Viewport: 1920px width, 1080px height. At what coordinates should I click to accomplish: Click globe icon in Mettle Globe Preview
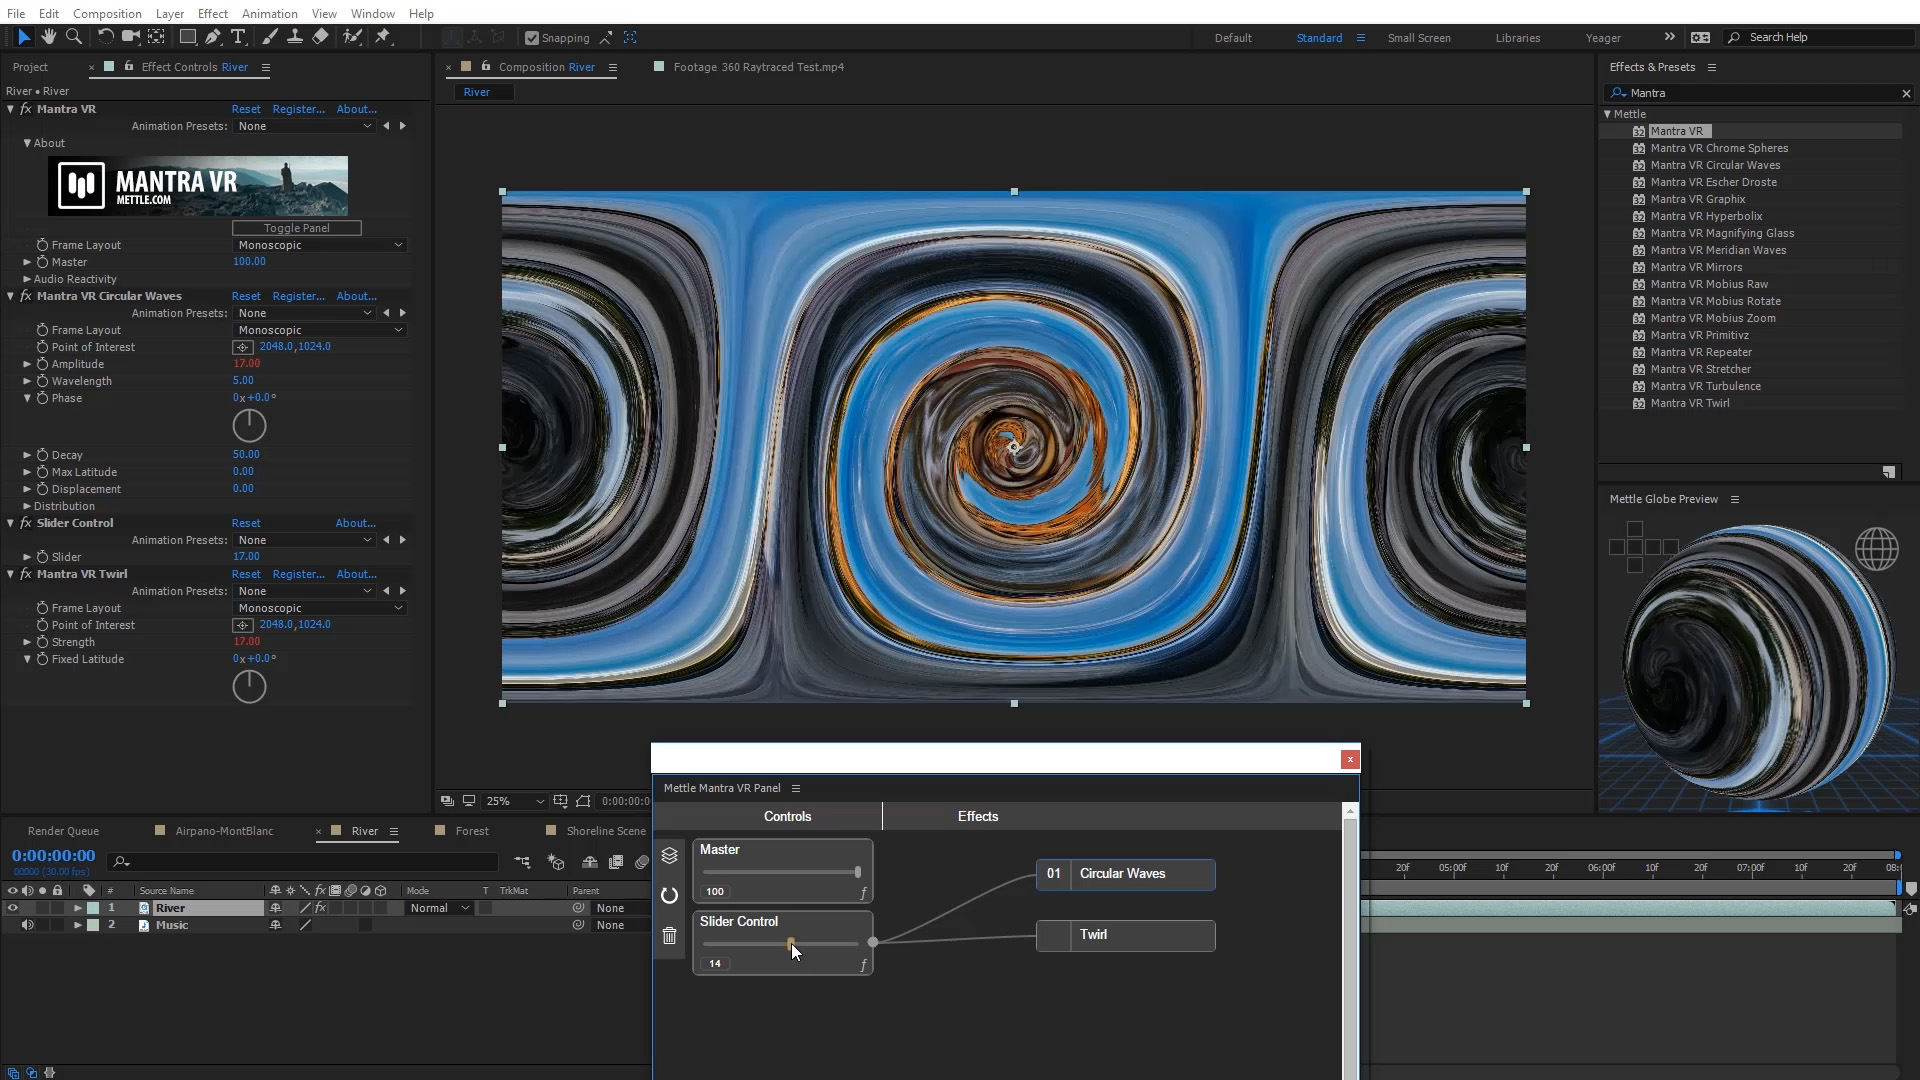(1876, 549)
